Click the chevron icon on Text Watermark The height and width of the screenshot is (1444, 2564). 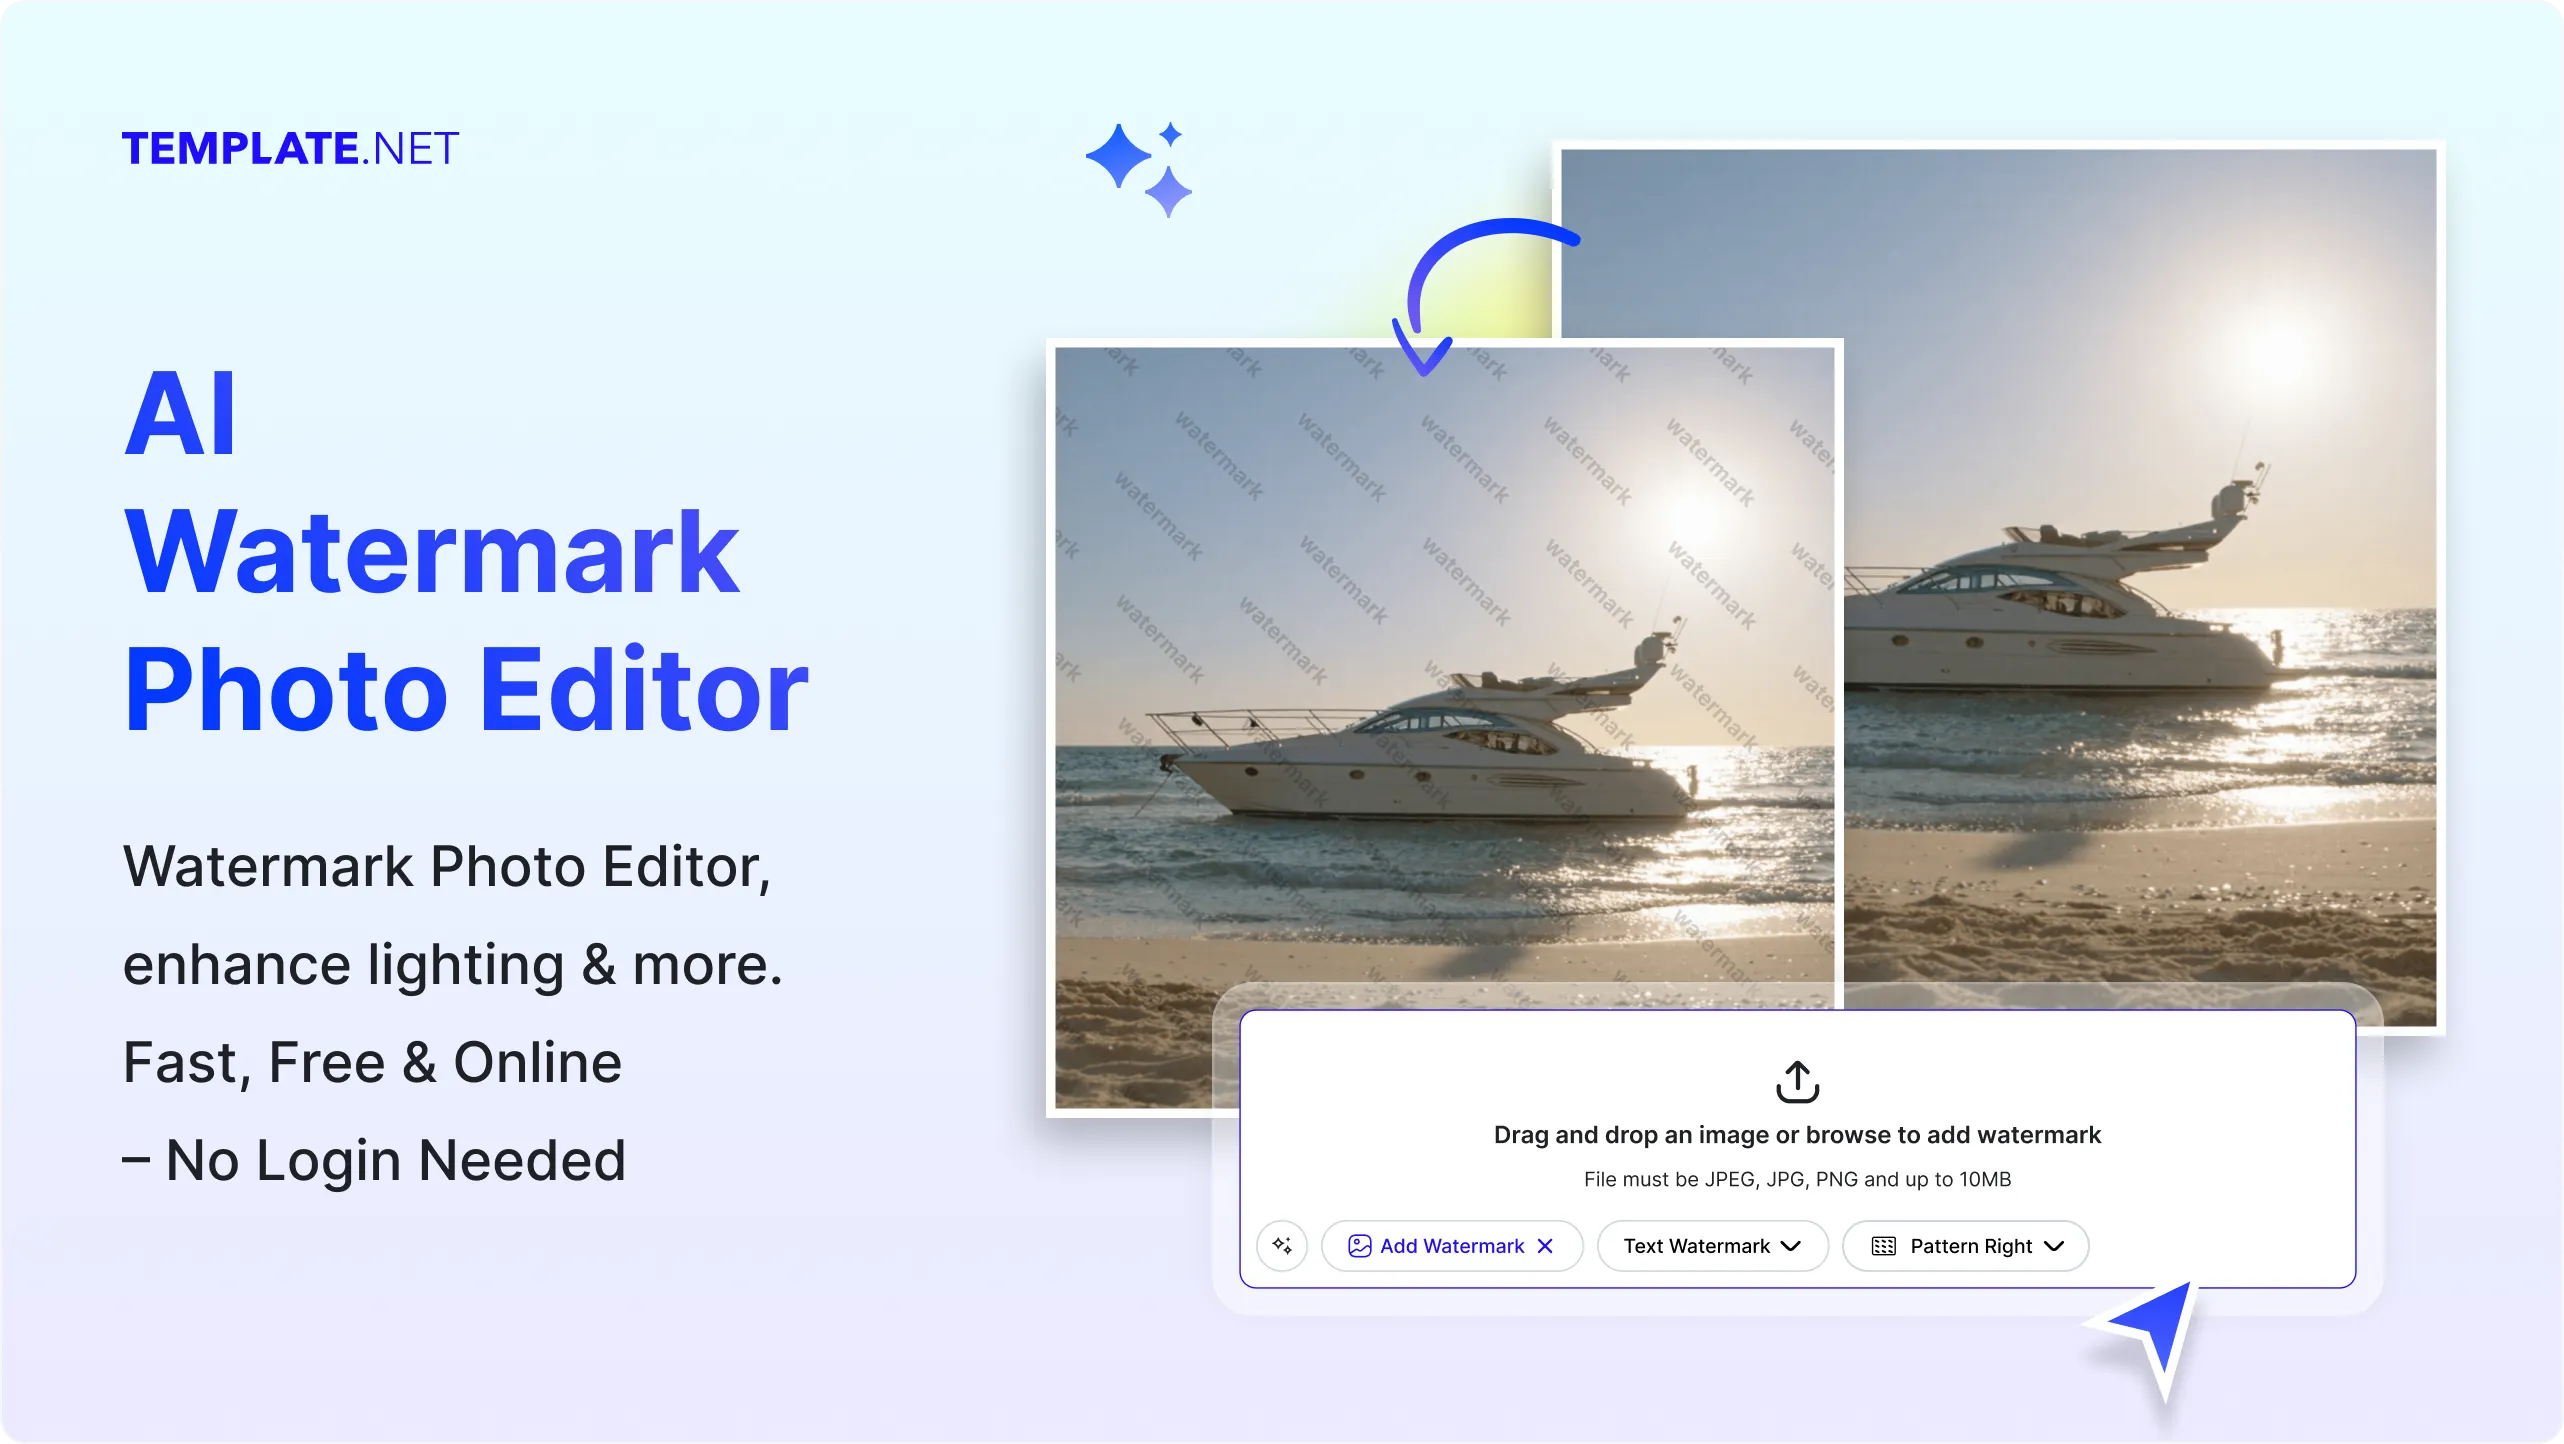coord(1791,1246)
